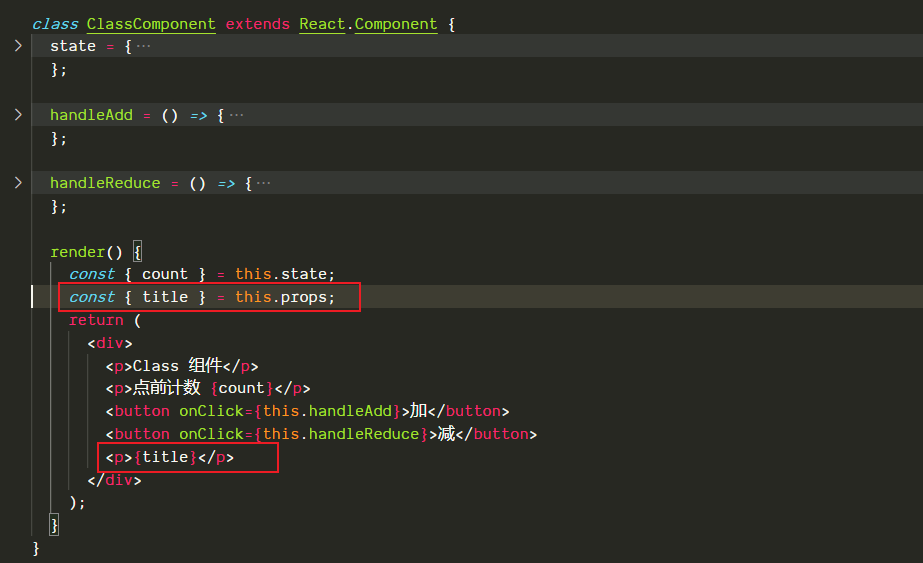Click the handleAdd method name definition

[91, 115]
